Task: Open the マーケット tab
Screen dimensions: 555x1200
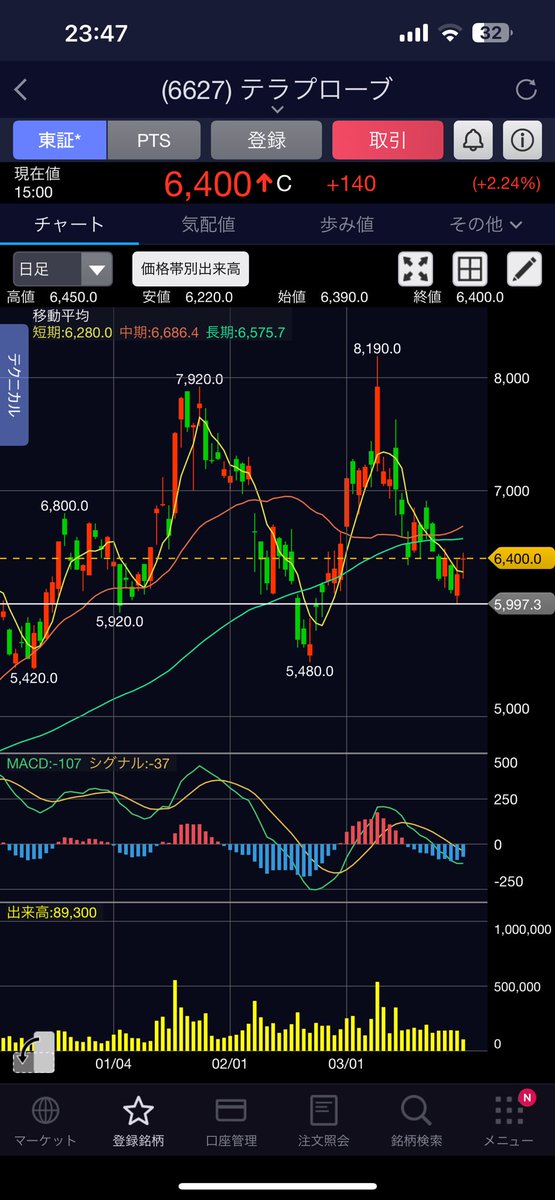Action: click(x=45, y=1120)
